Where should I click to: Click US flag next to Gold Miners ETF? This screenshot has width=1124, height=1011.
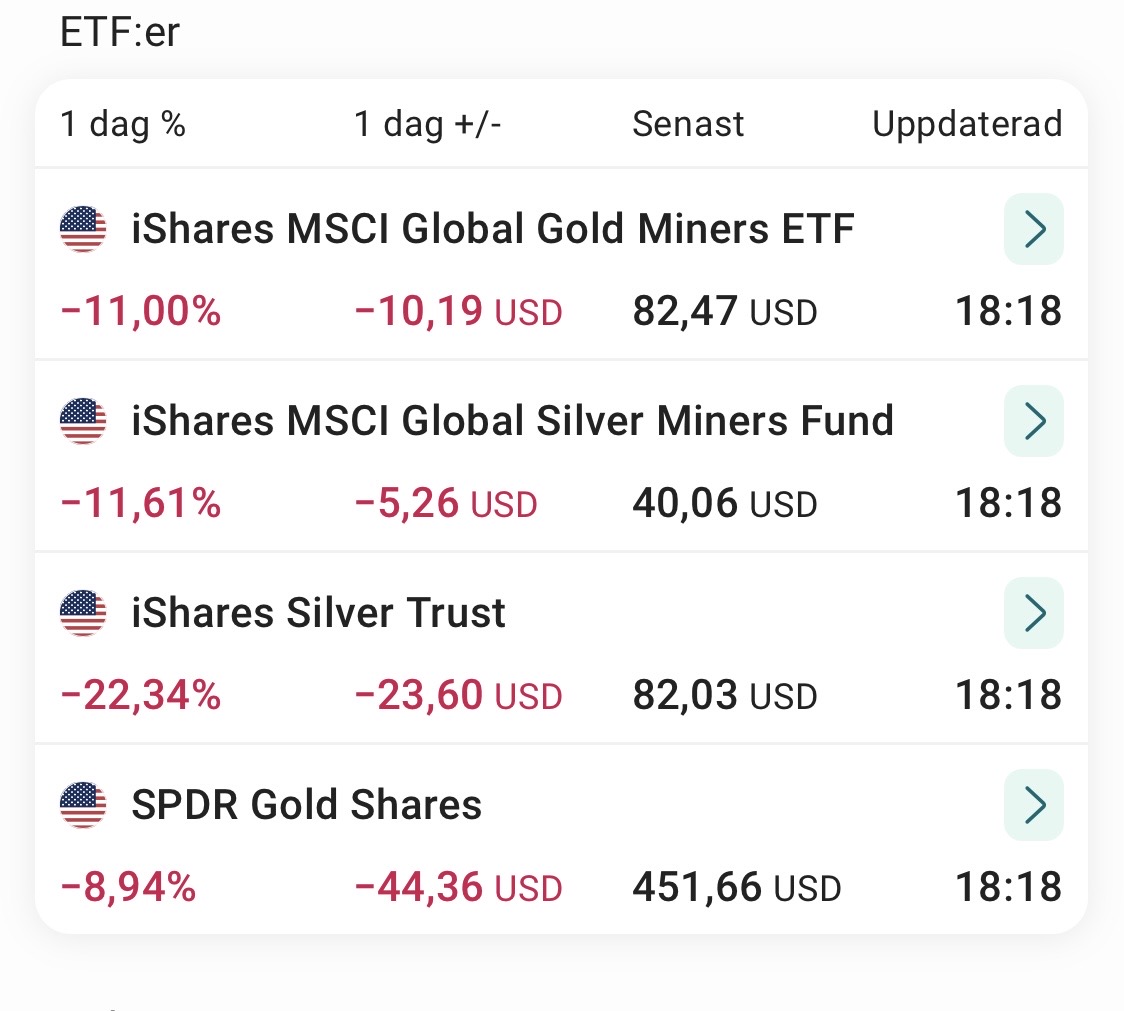[x=83, y=230]
